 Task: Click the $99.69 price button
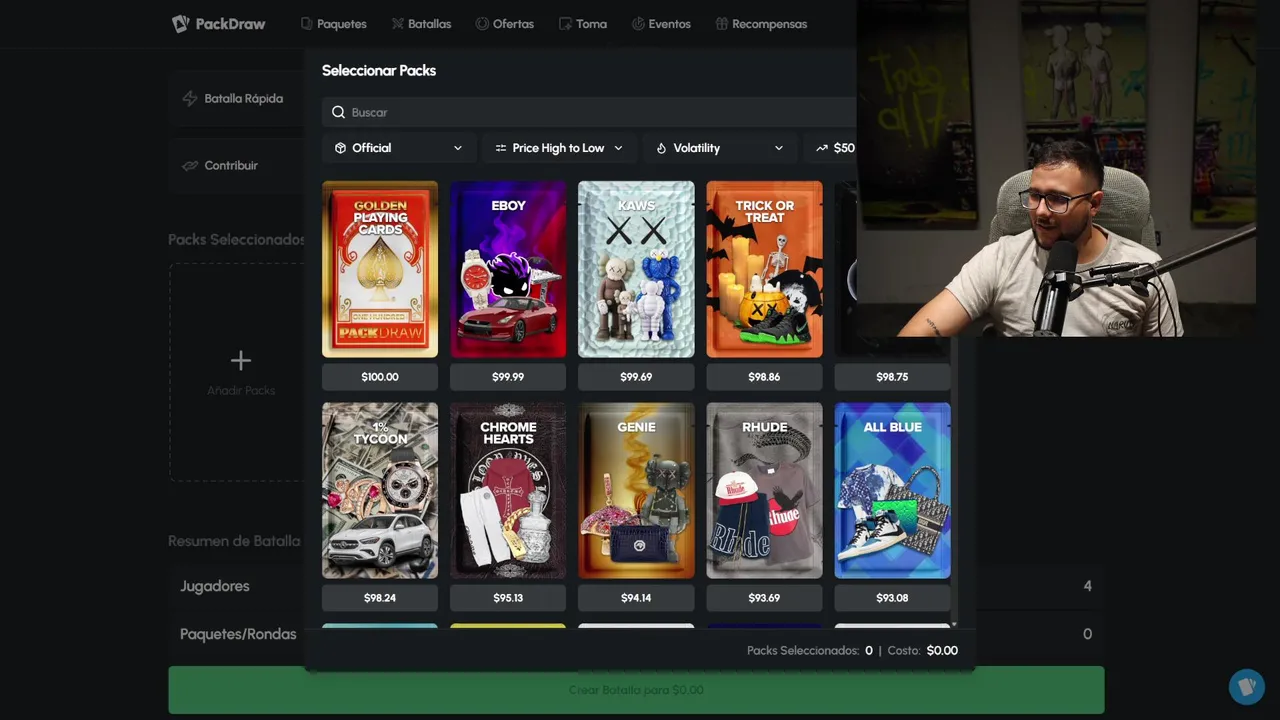636,377
